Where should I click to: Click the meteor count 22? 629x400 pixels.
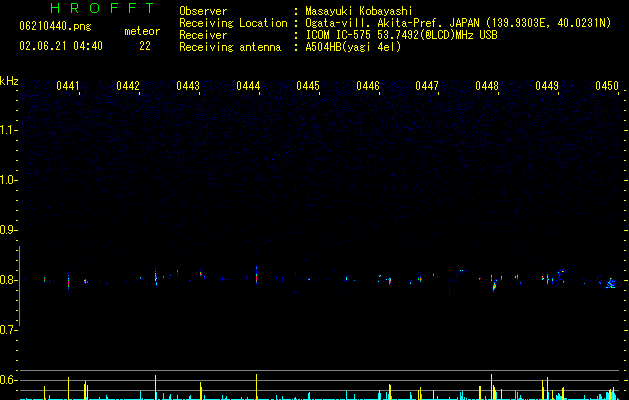(x=145, y=46)
